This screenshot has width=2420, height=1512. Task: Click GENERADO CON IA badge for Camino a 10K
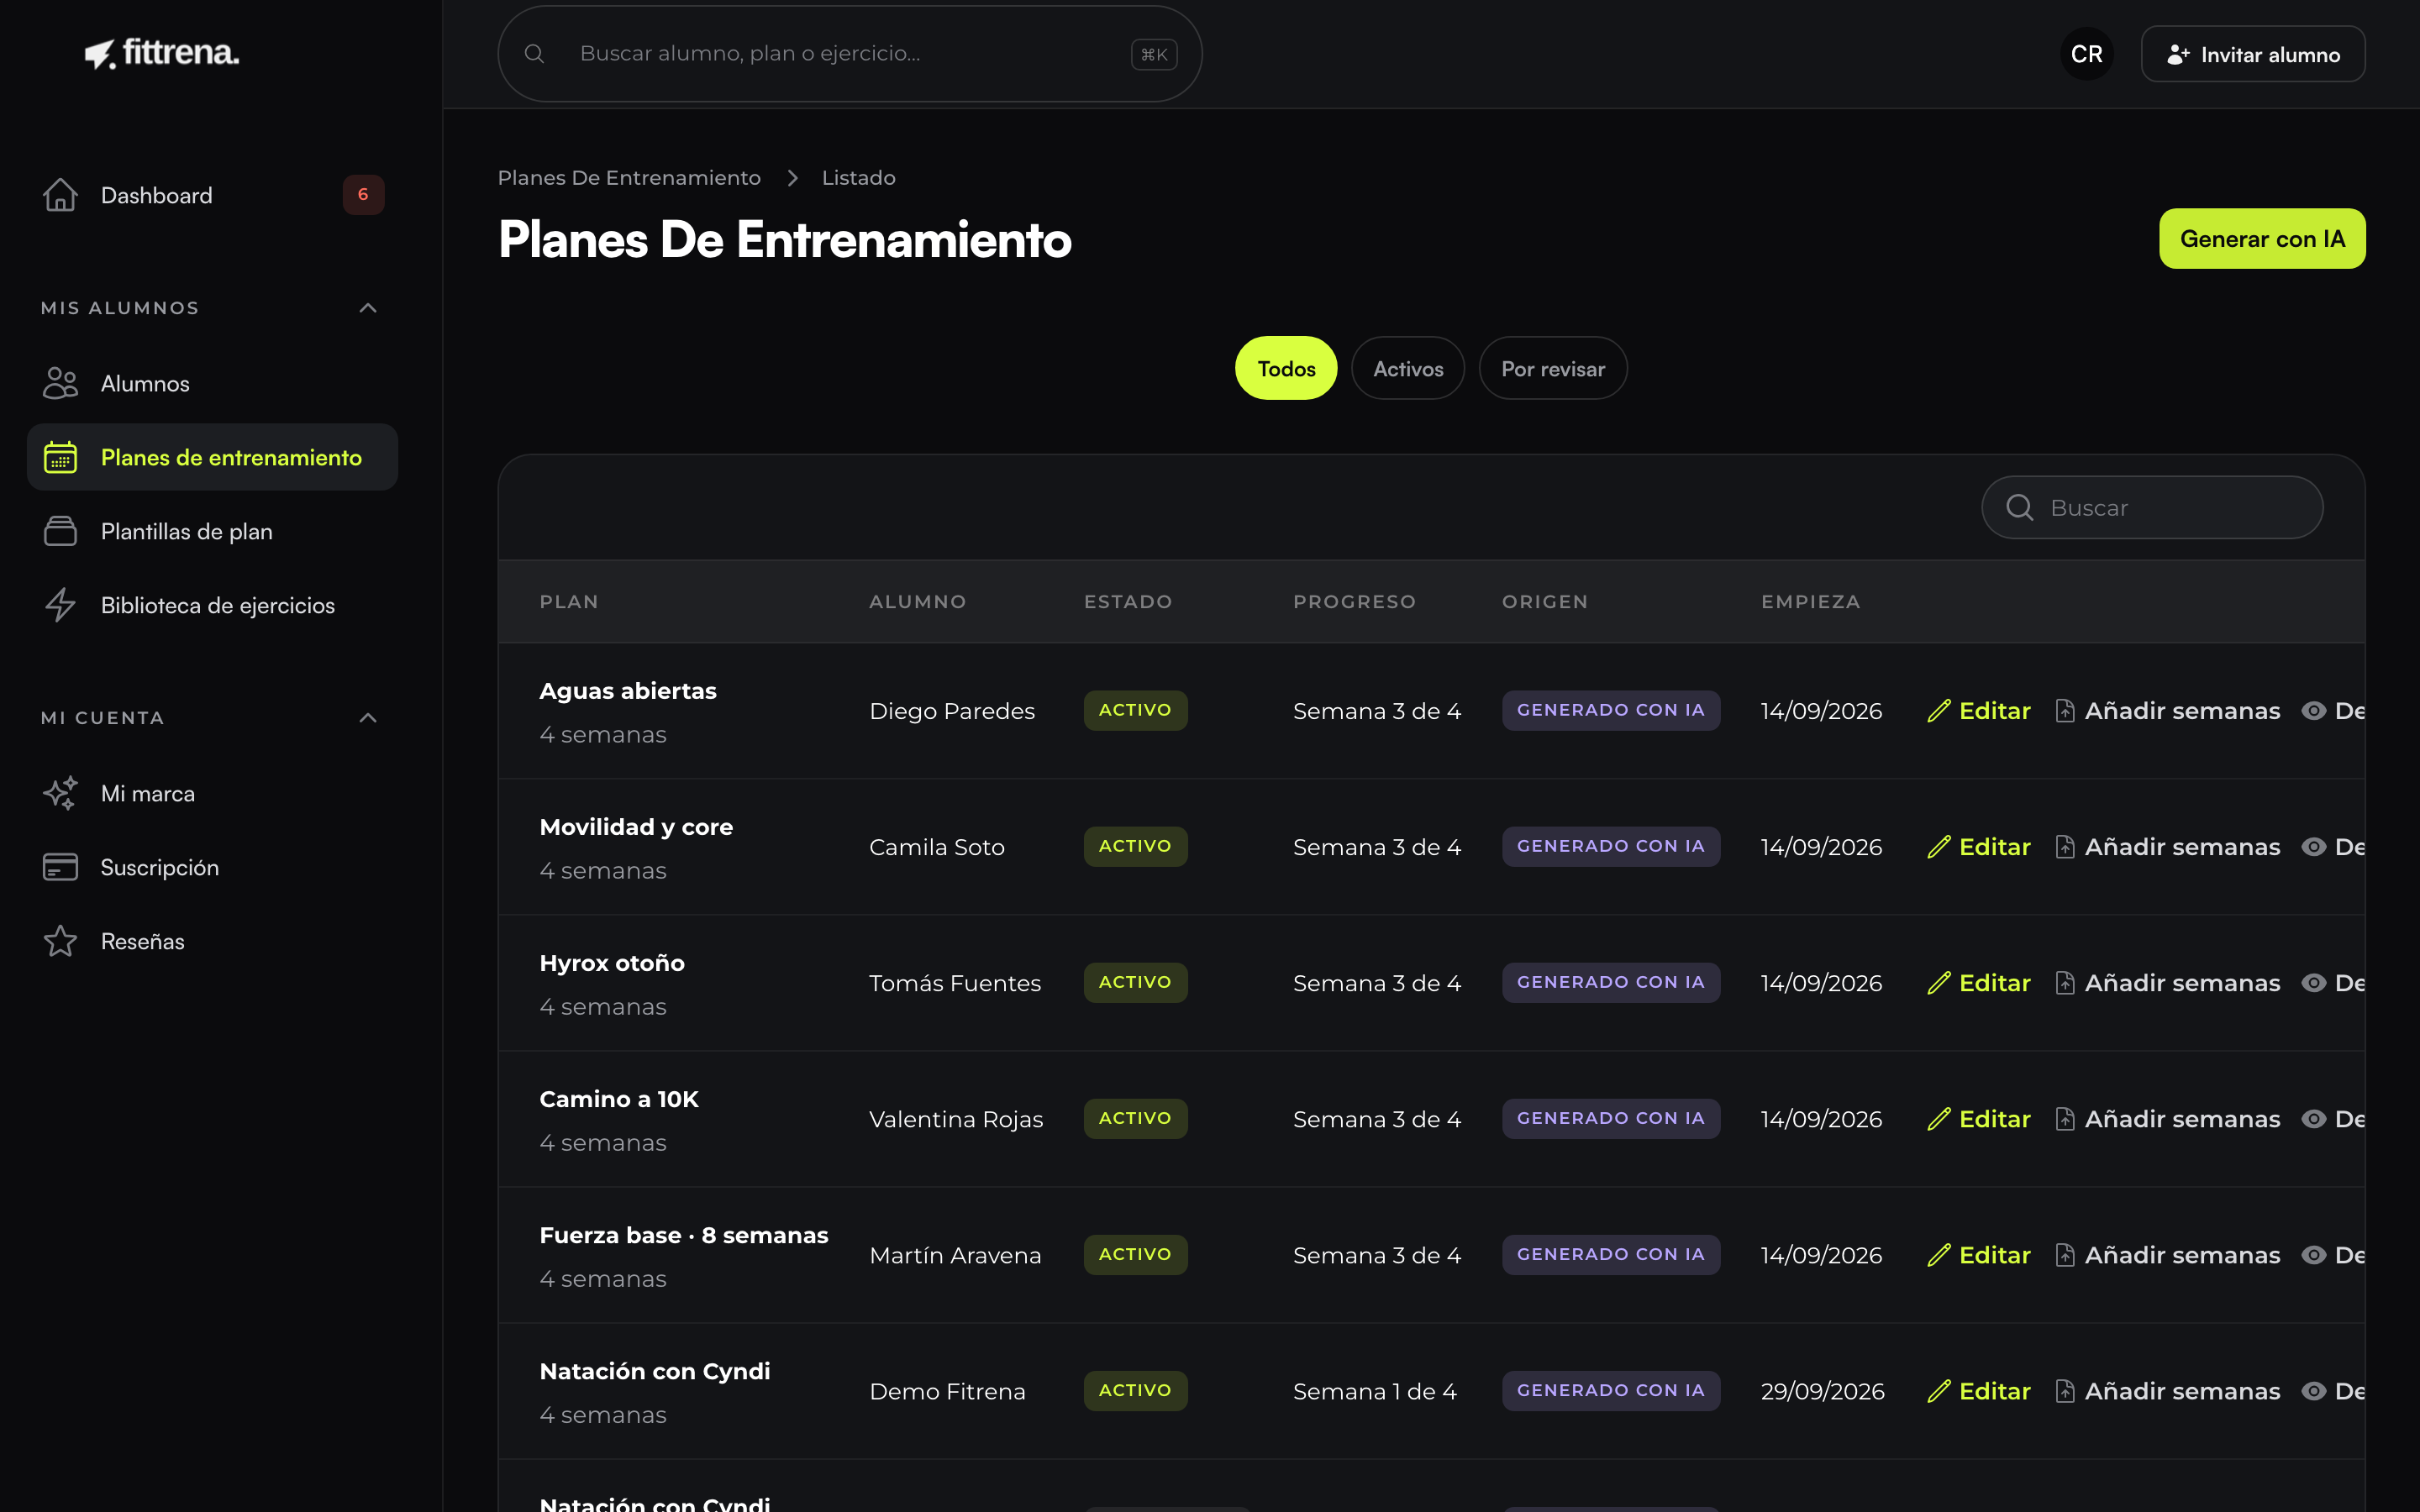click(1610, 1119)
